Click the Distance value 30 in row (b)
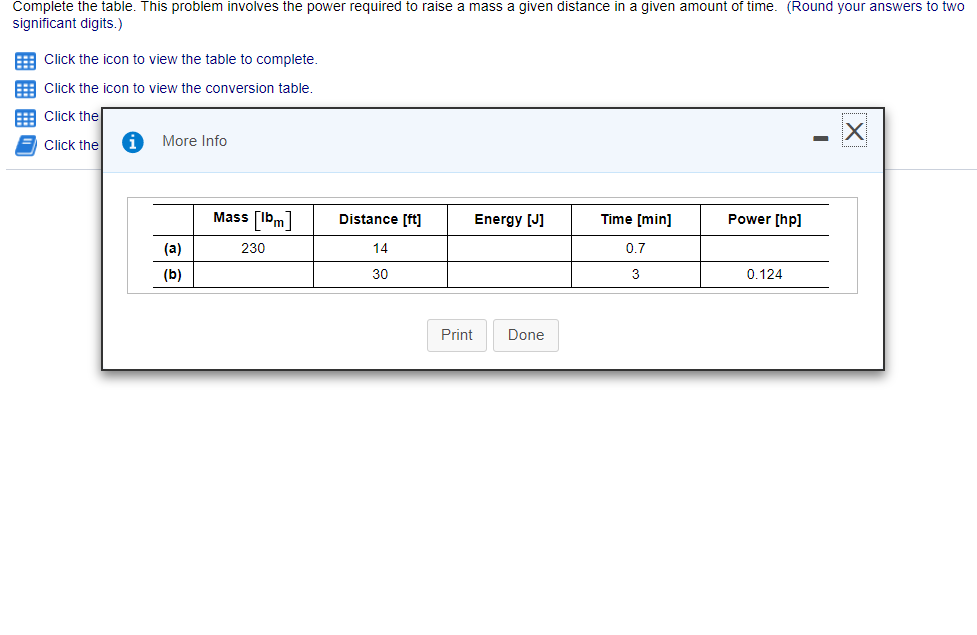 pos(380,274)
